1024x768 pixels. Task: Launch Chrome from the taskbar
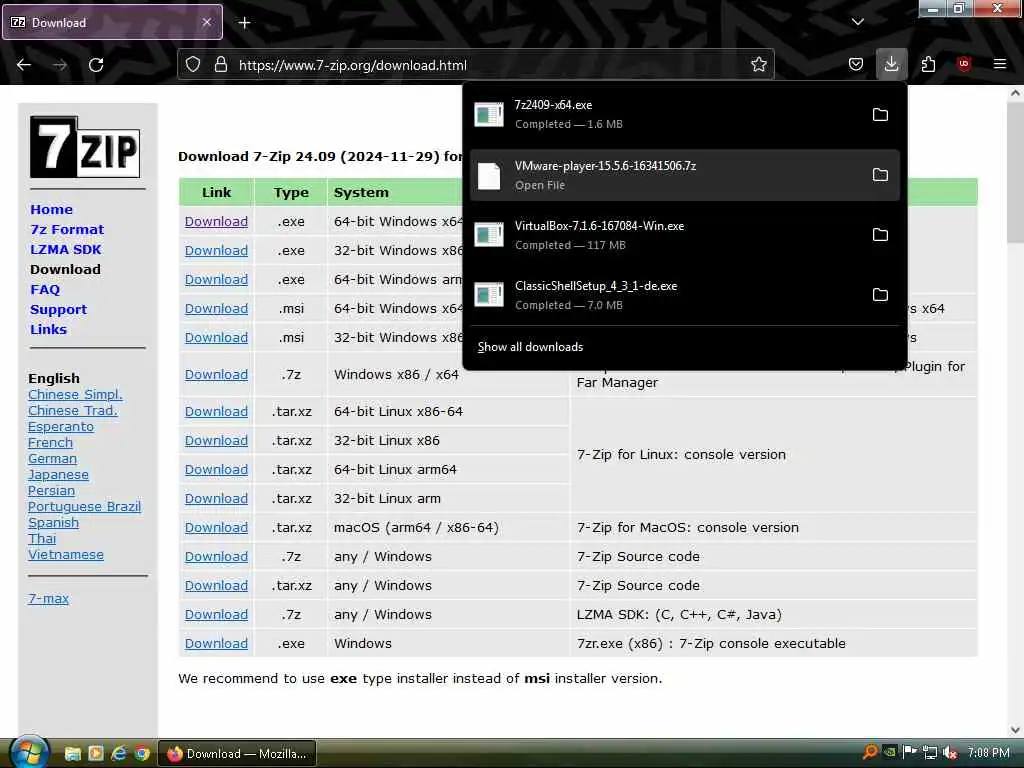click(142, 754)
